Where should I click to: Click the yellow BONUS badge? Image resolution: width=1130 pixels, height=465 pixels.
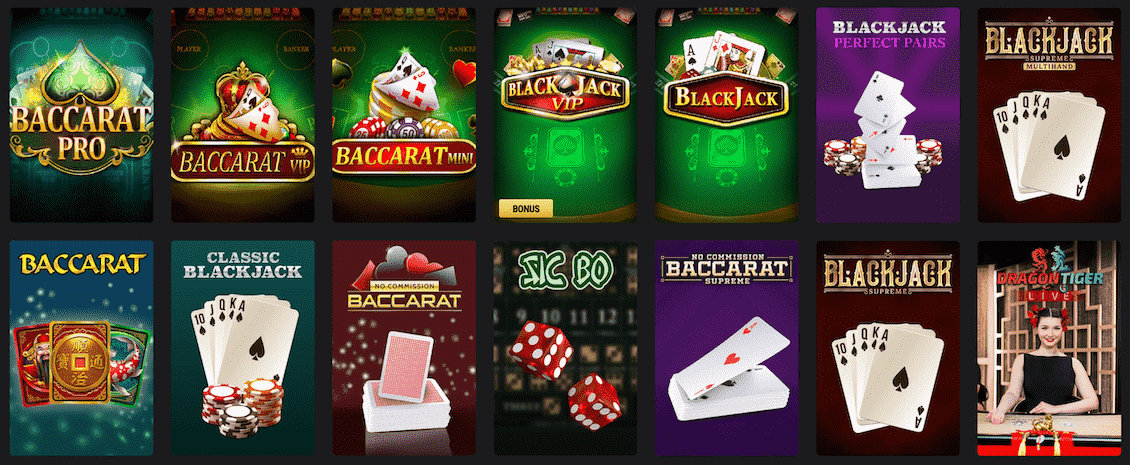pyautogui.click(x=525, y=208)
